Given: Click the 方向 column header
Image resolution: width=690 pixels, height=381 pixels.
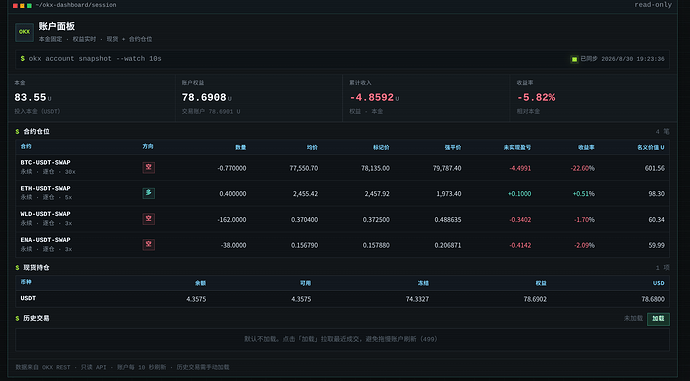Looking at the screenshot, I should tap(148, 147).
